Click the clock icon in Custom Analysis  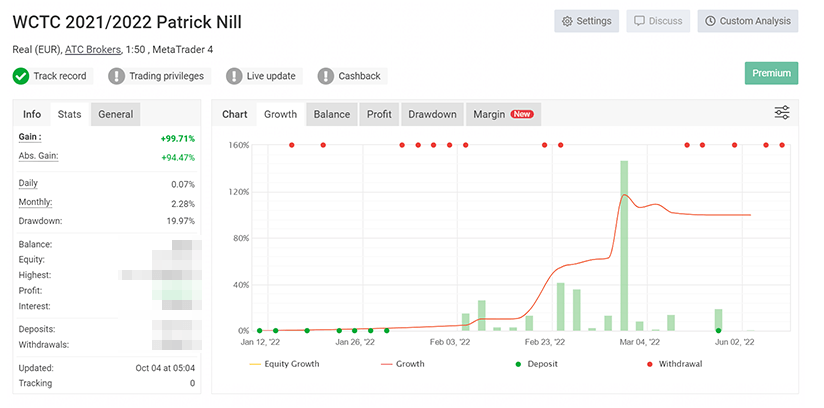click(709, 21)
